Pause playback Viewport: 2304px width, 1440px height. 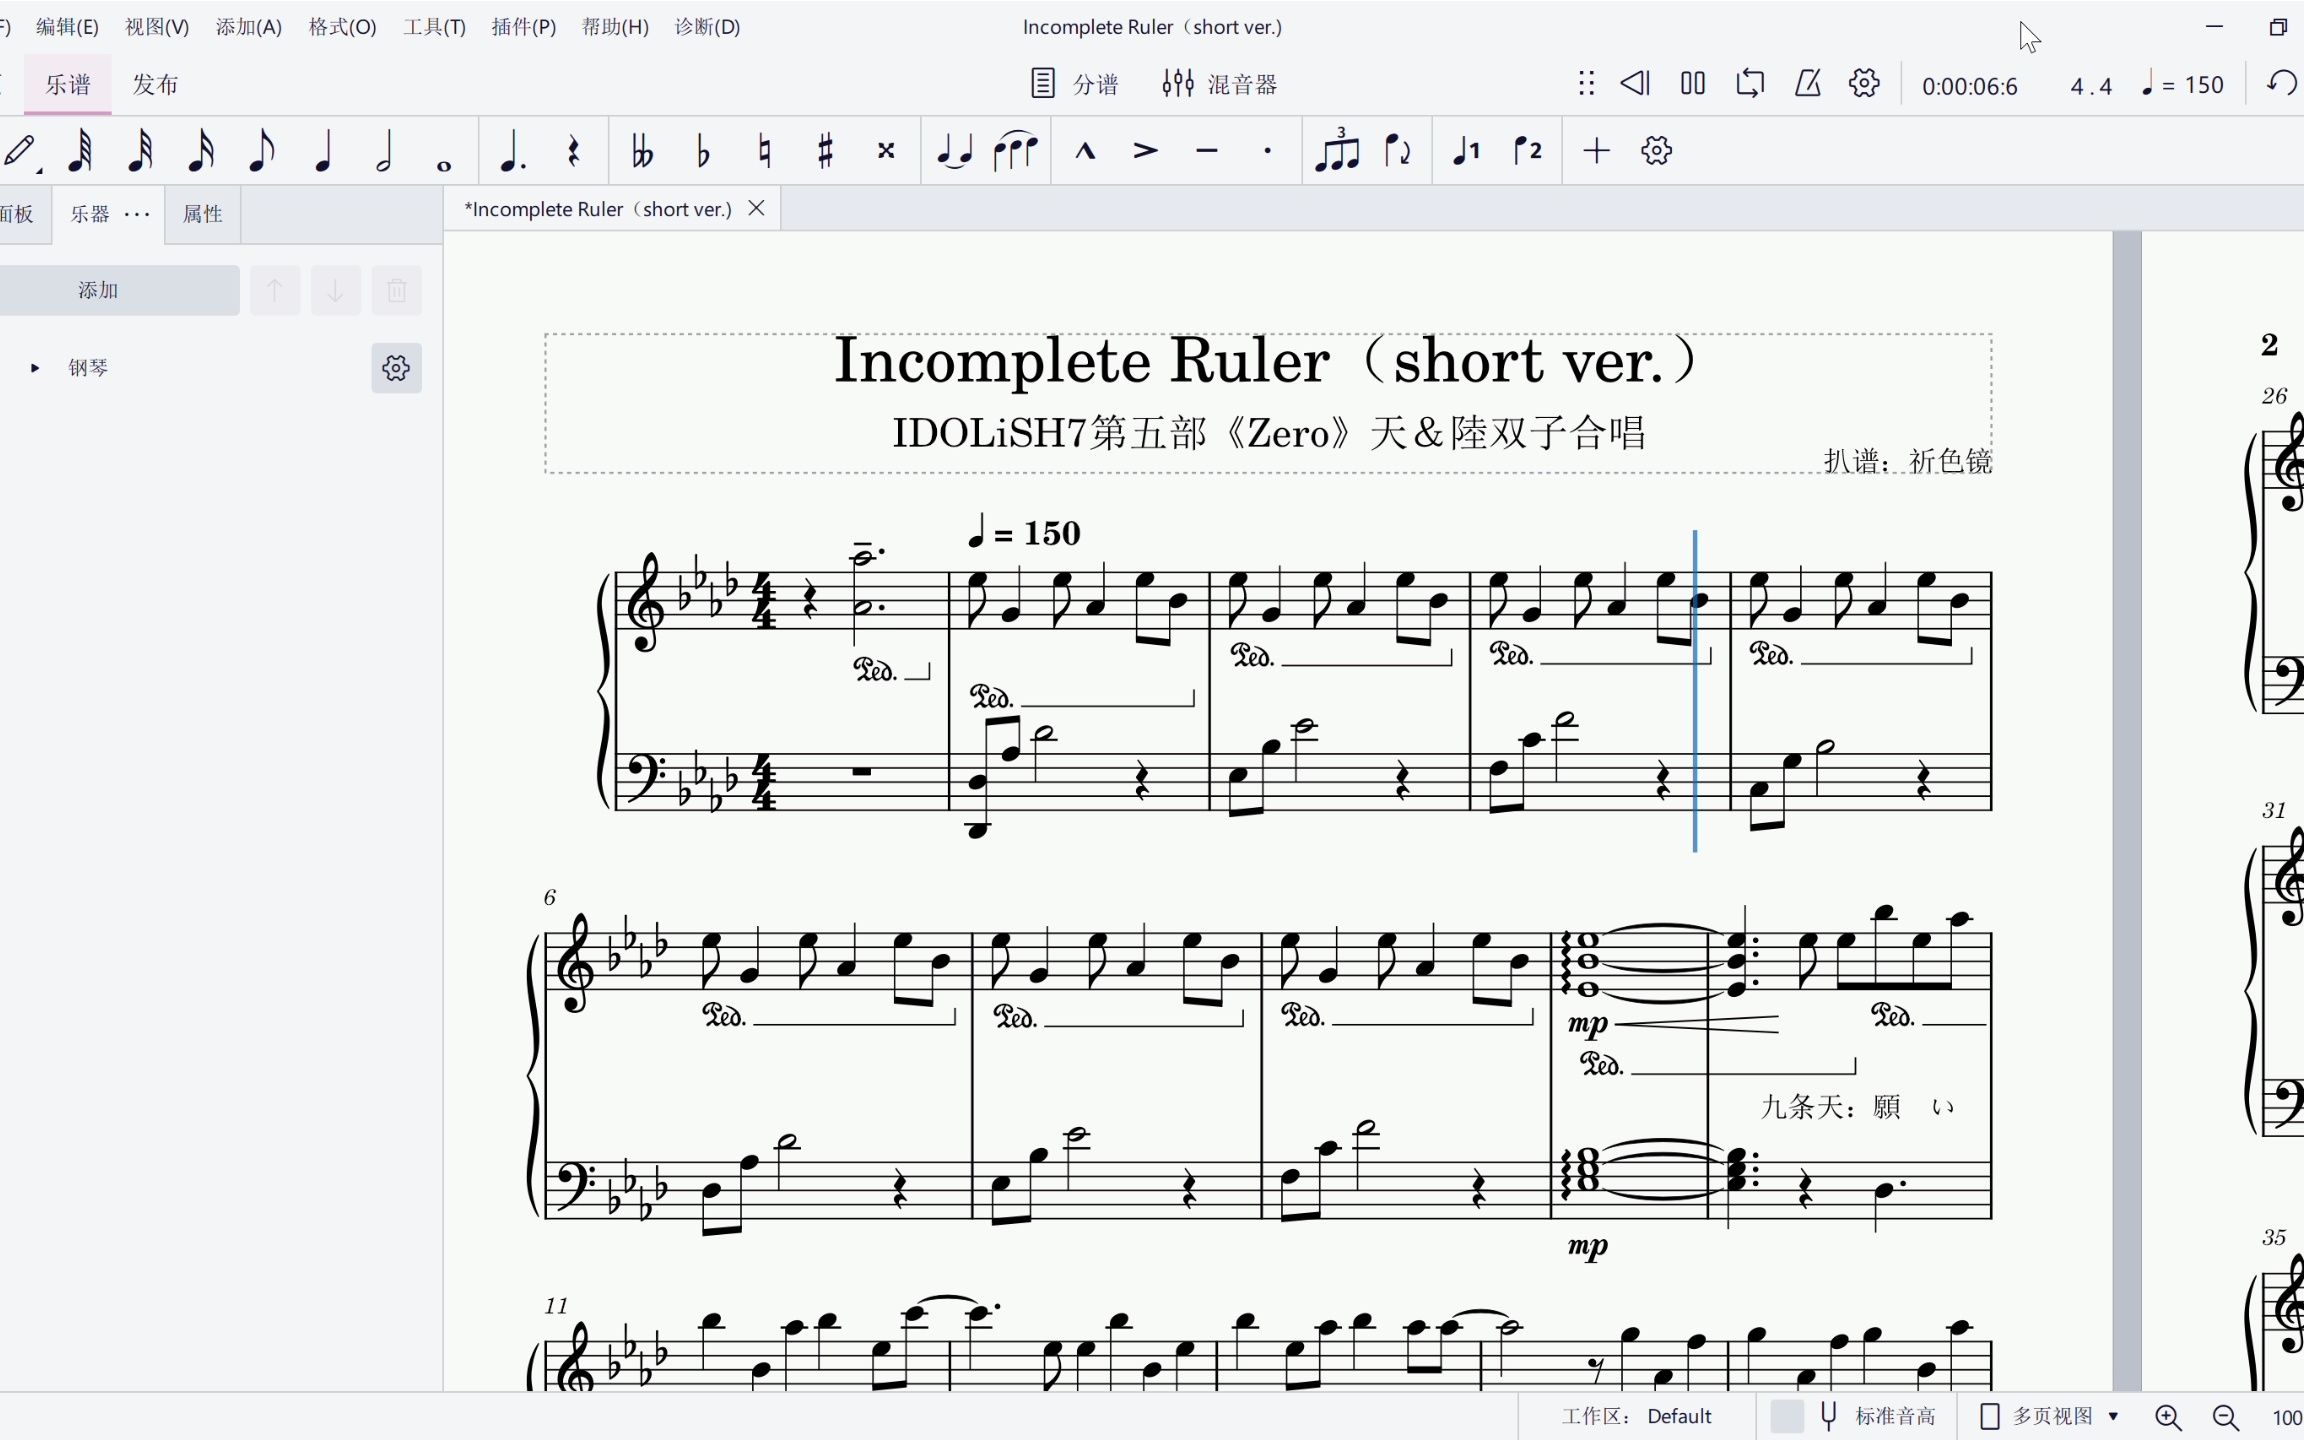[x=1693, y=83]
